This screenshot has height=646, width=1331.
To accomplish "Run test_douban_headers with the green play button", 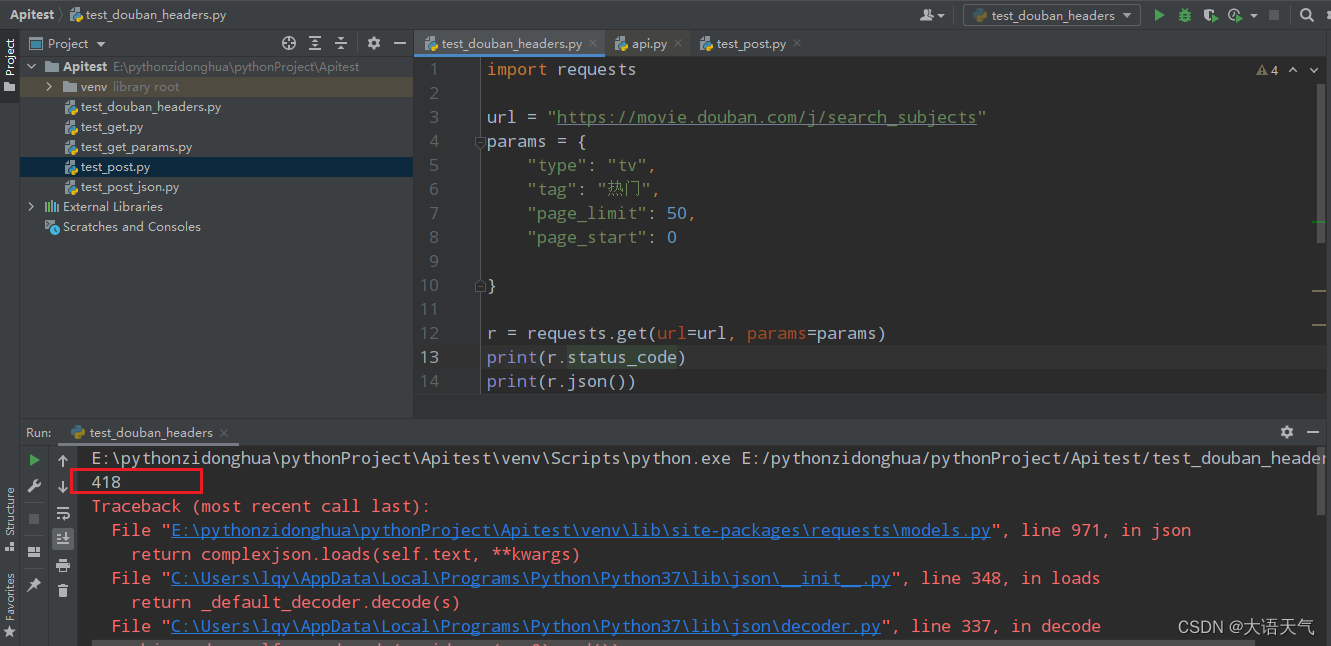I will tap(1159, 15).
